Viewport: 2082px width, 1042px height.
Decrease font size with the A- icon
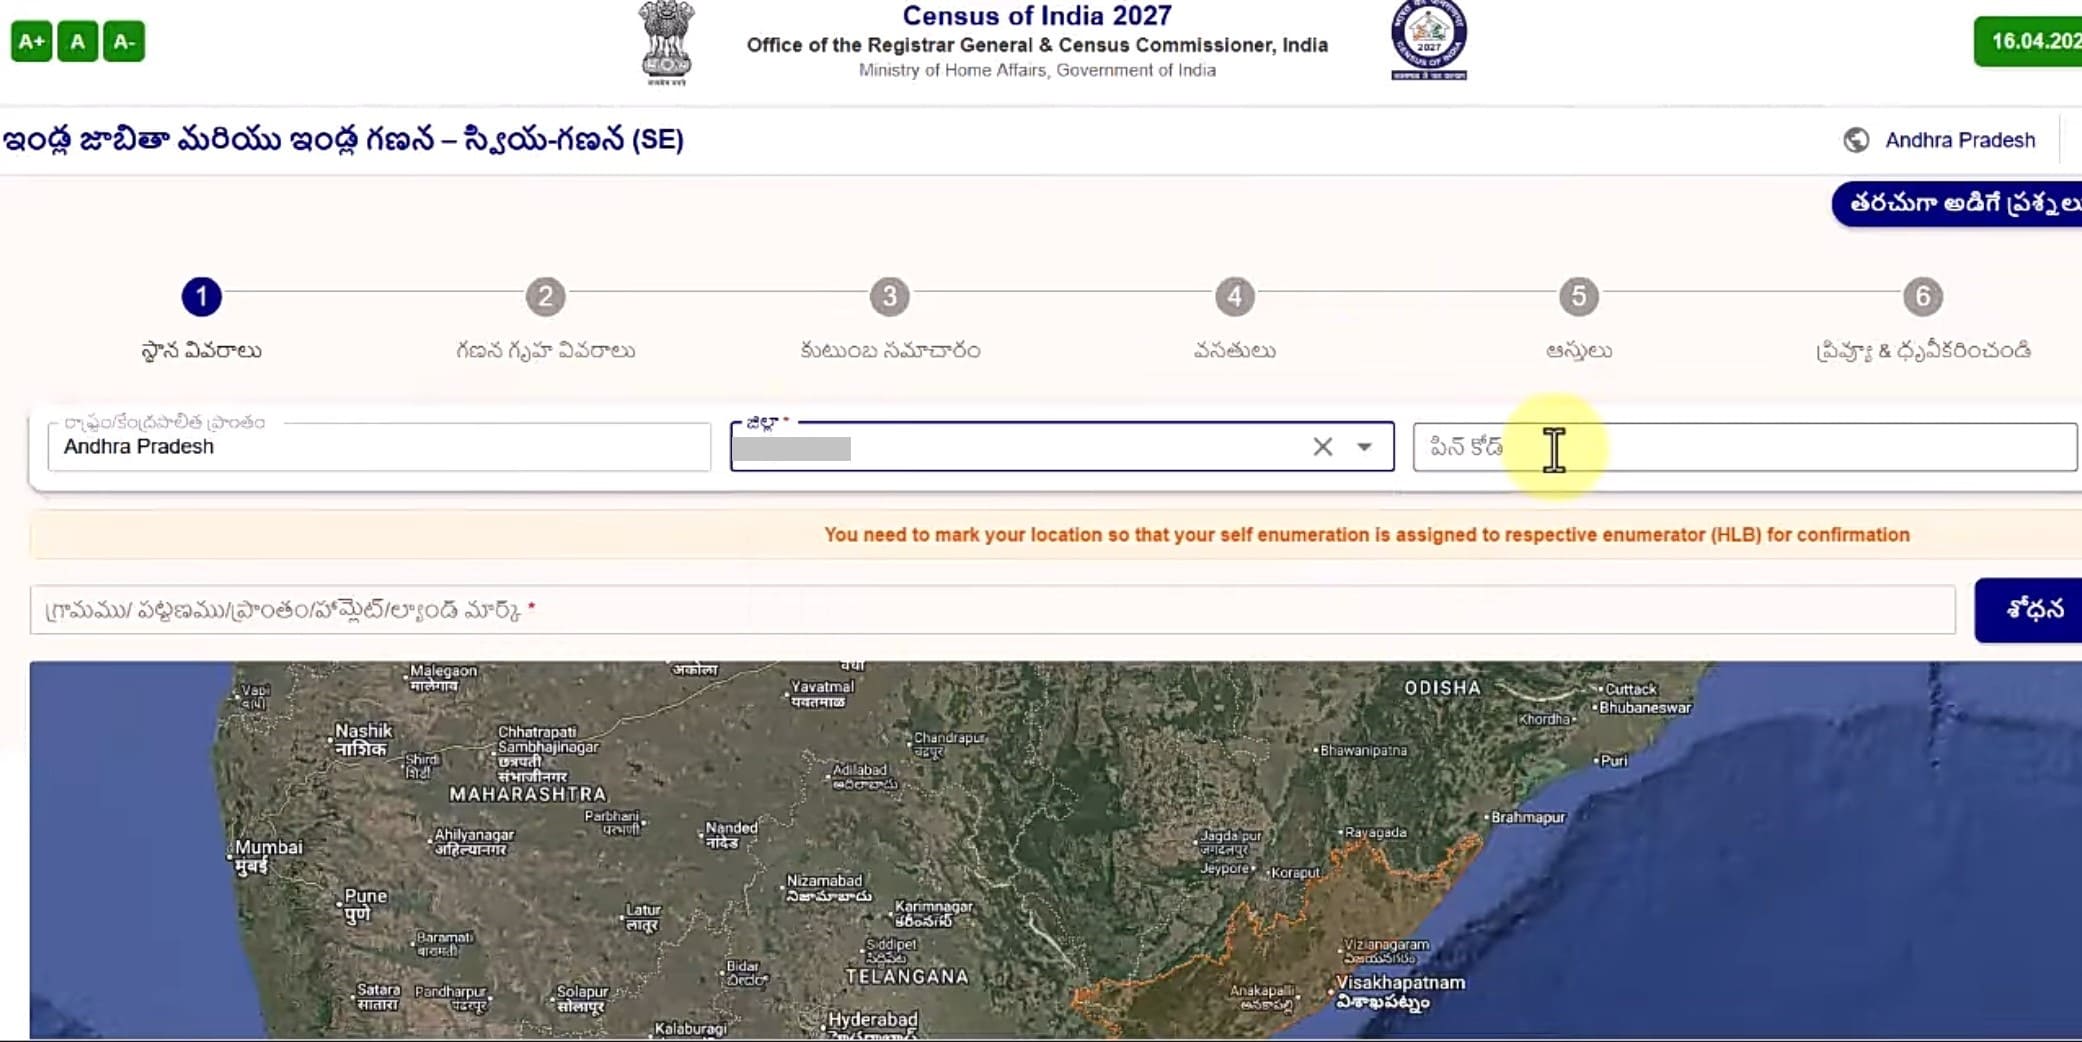(x=124, y=41)
